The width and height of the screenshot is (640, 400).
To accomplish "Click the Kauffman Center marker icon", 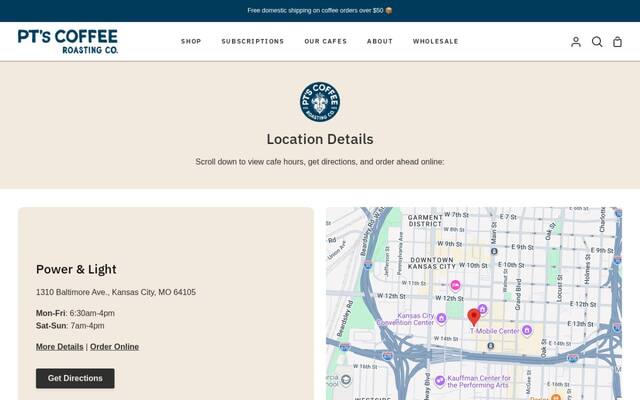I will (440, 381).
